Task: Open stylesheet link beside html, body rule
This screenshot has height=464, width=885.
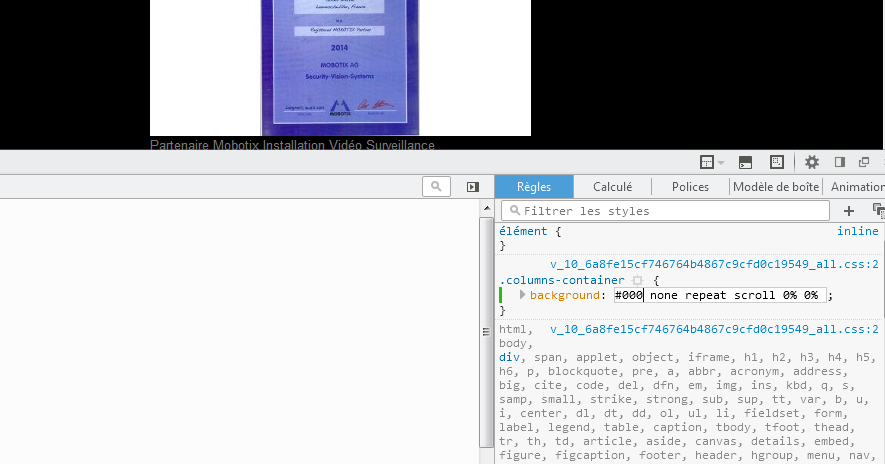Action: click(714, 329)
